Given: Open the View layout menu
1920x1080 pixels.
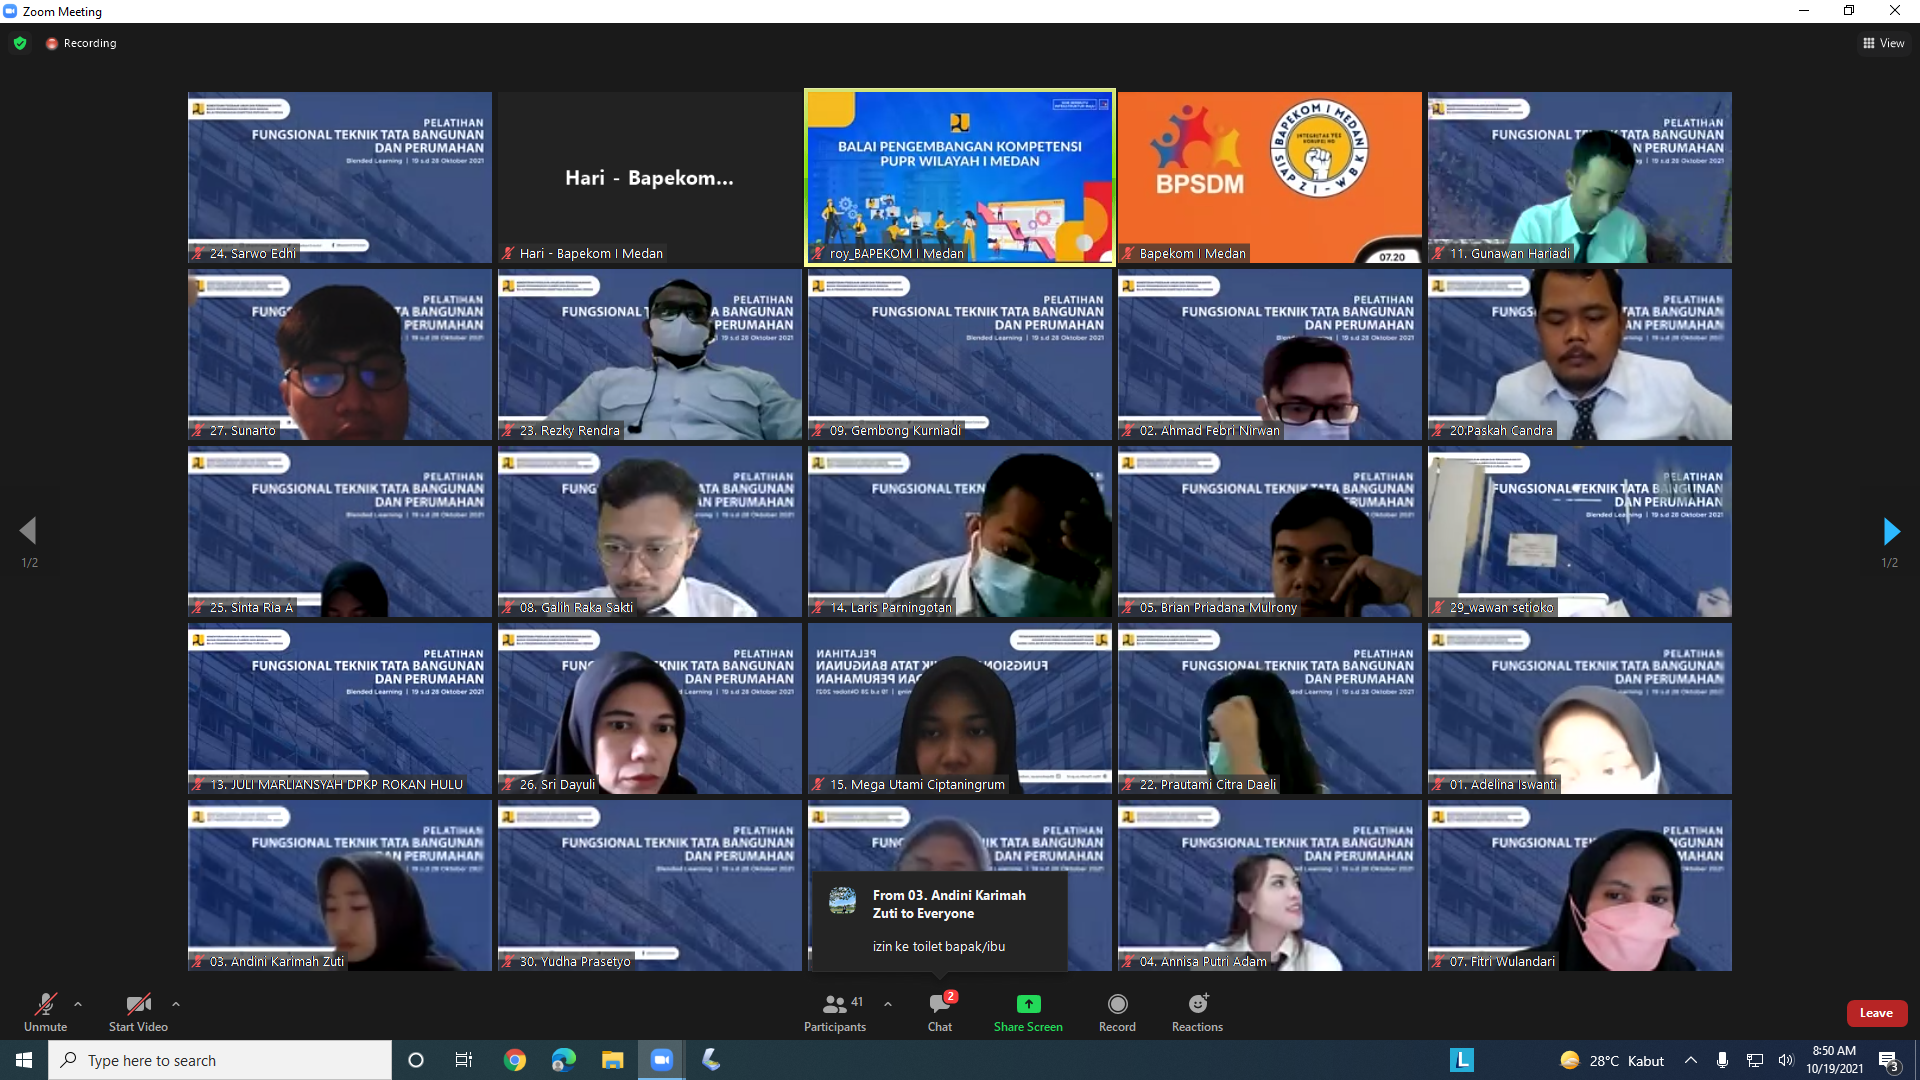Looking at the screenshot, I should 1883,43.
